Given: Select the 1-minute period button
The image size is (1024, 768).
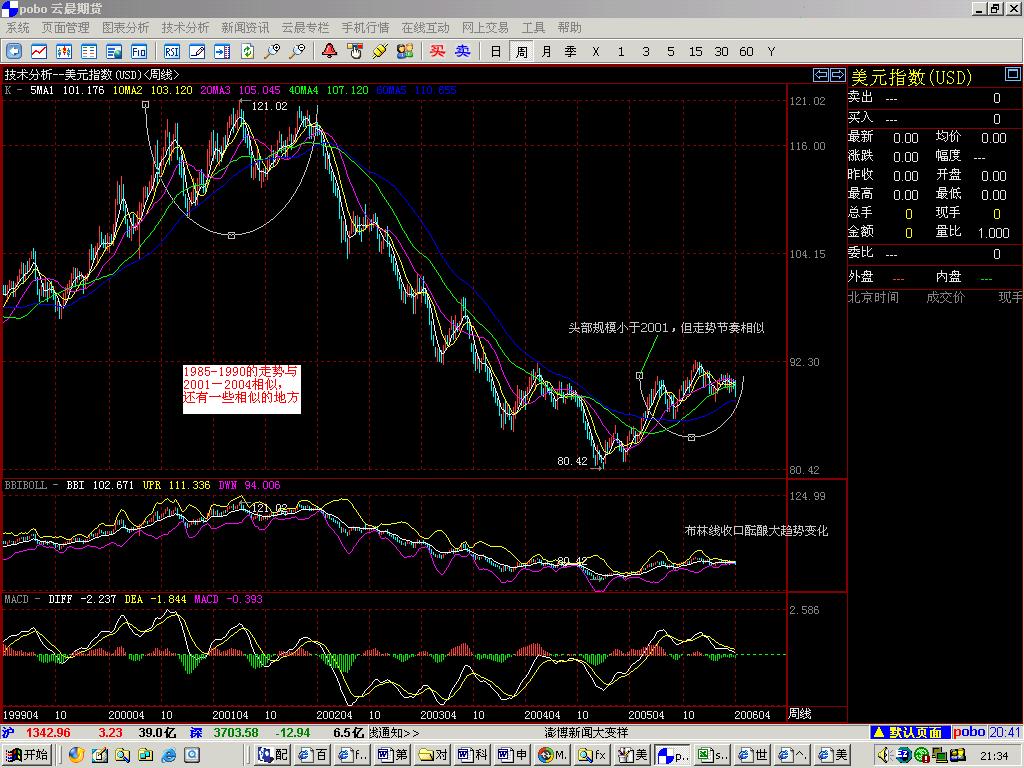Looking at the screenshot, I should pos(621,51).
